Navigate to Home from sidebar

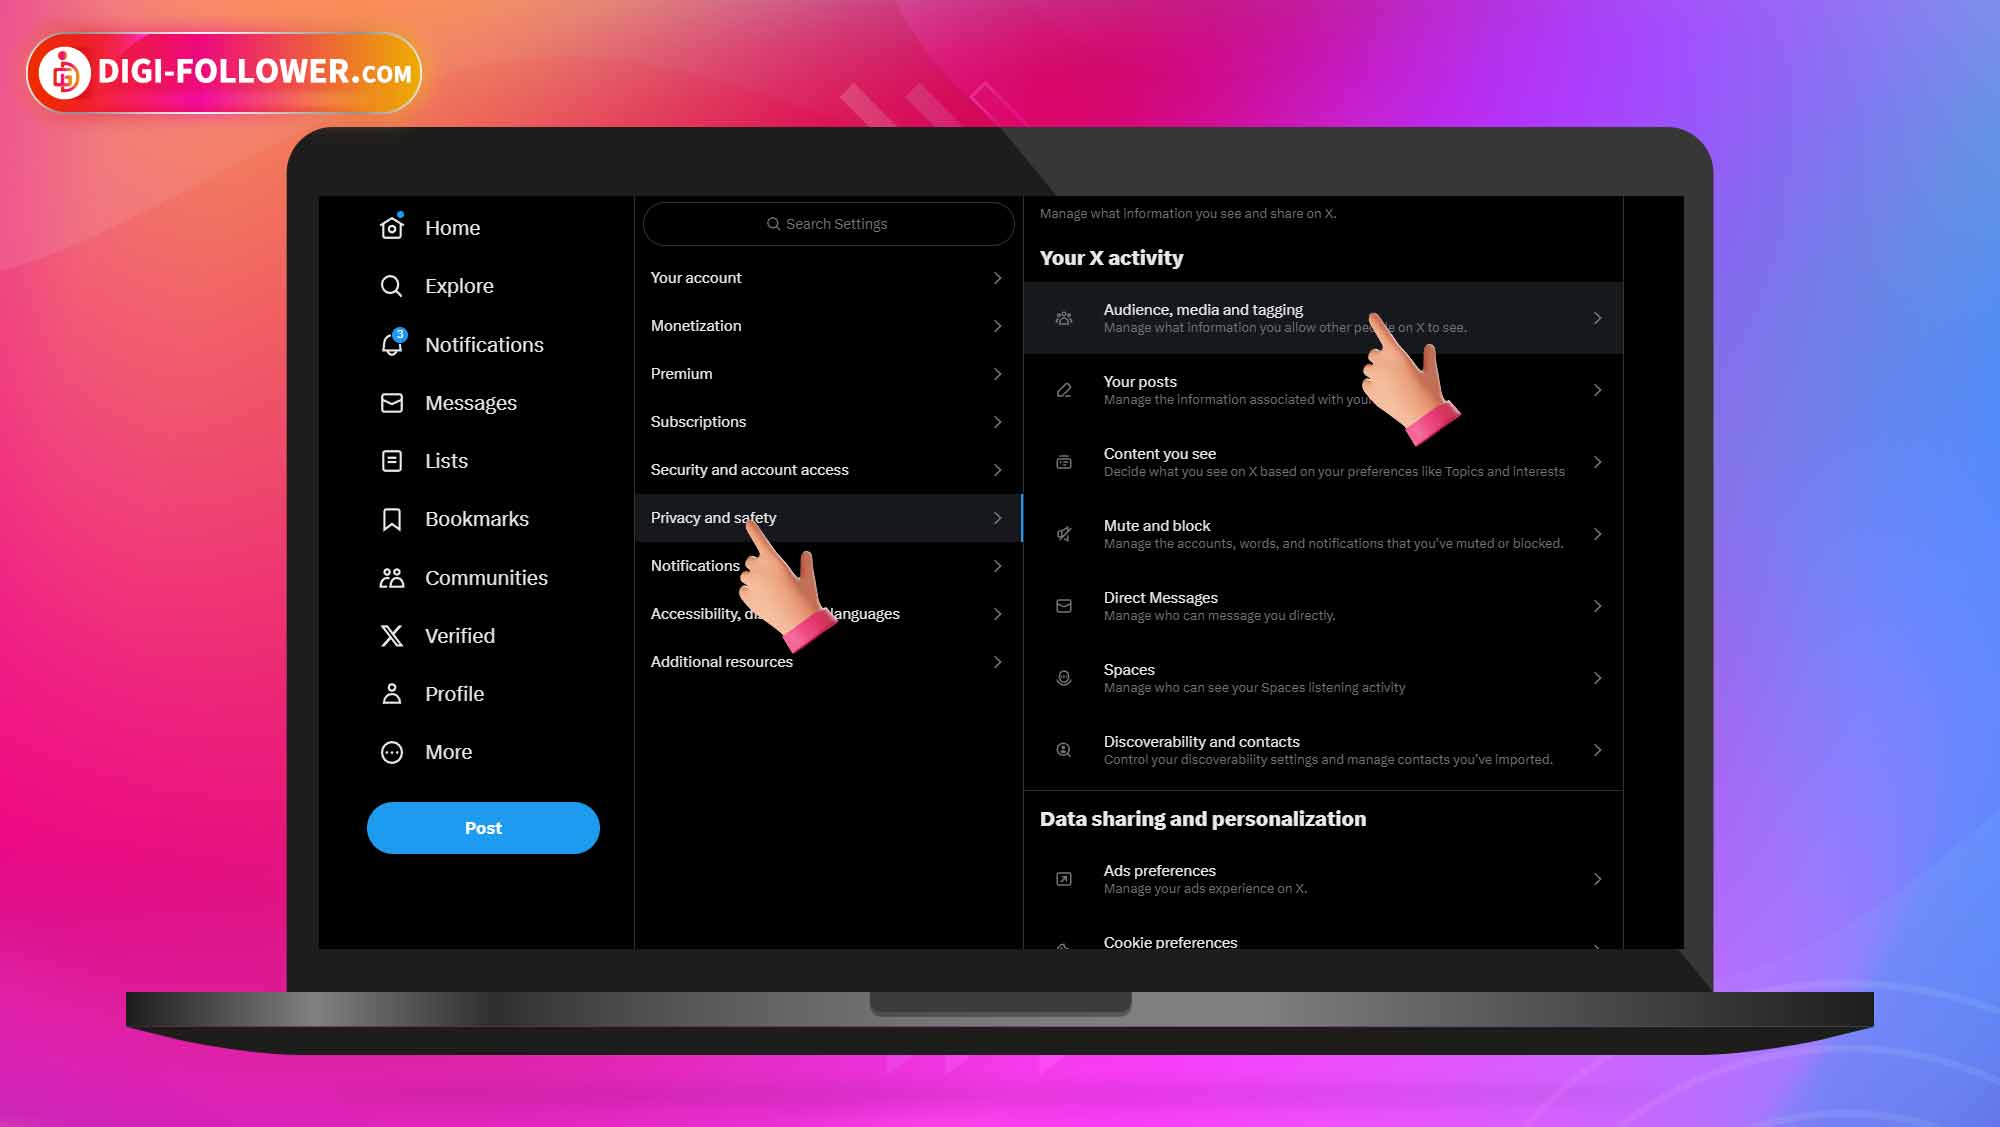pyautogui.click(x=452, y=227)
